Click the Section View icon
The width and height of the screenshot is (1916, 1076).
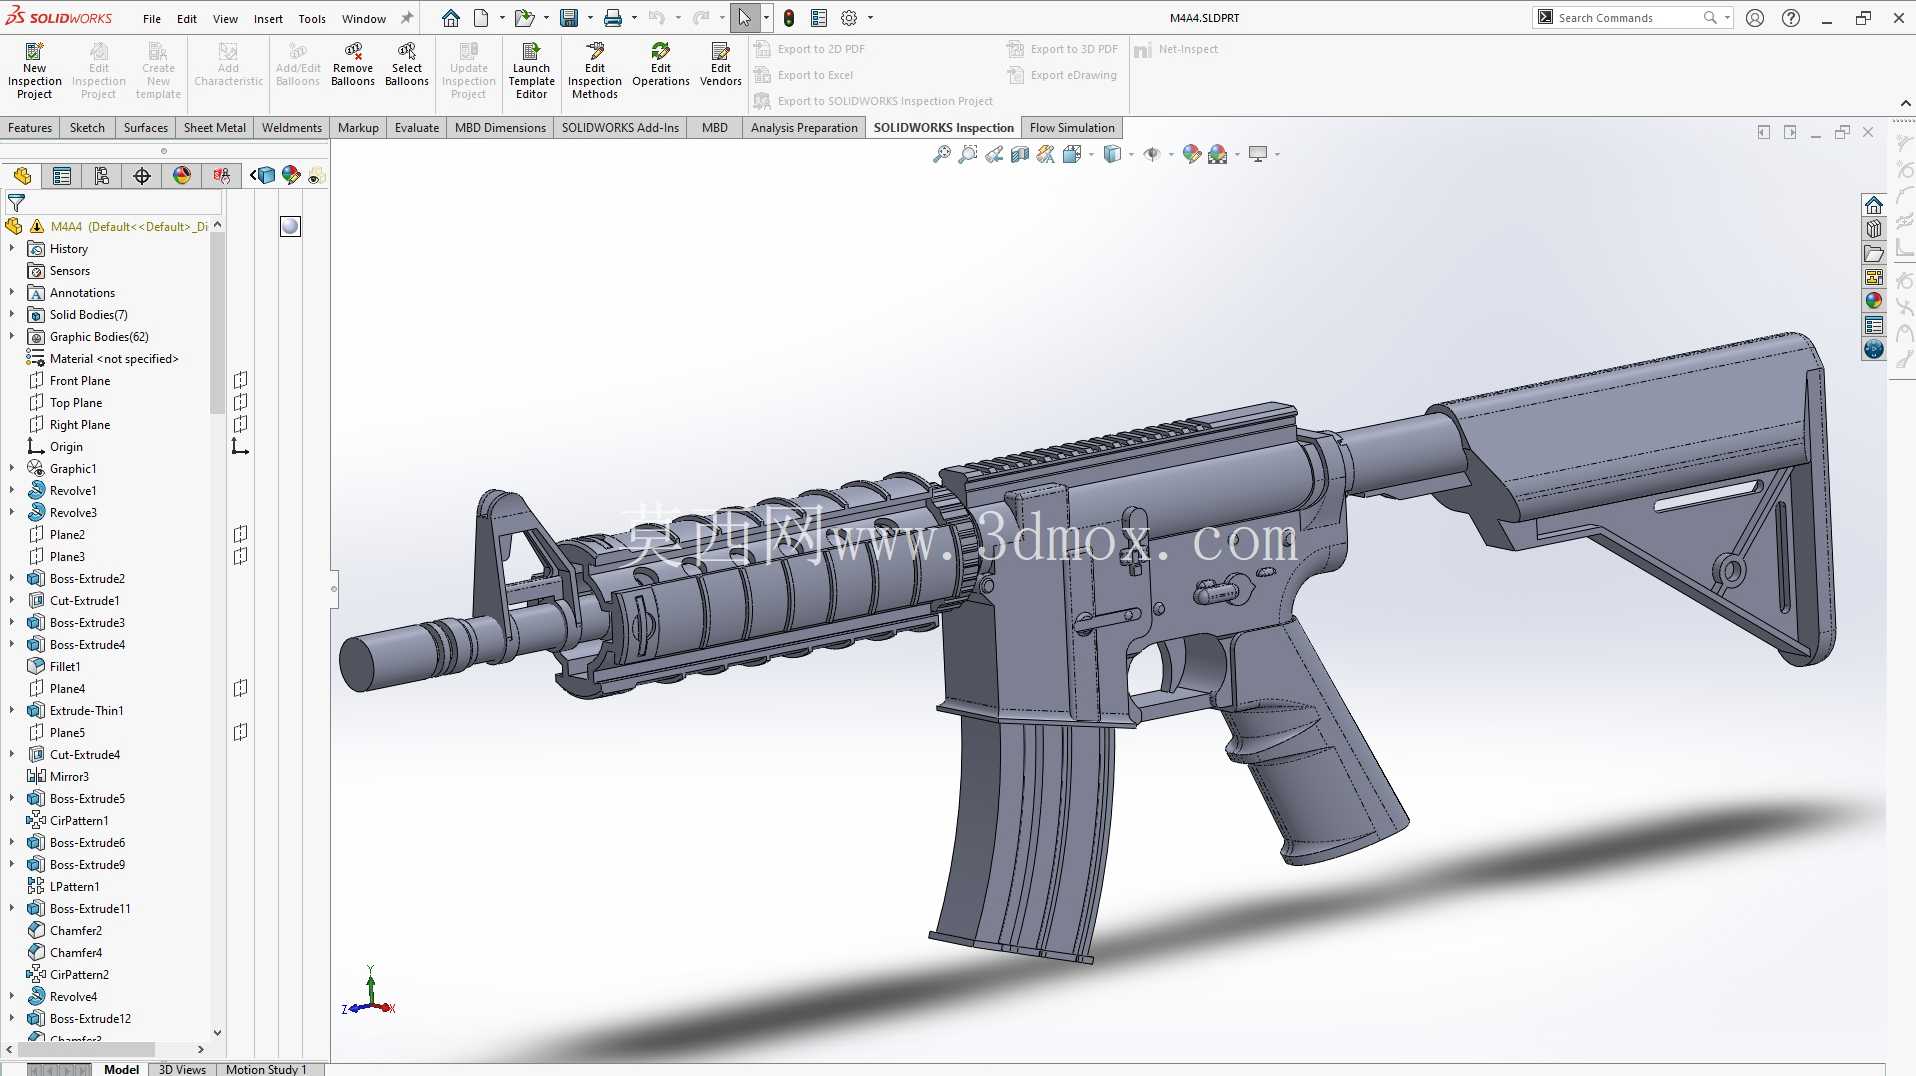coord(1020,154)
